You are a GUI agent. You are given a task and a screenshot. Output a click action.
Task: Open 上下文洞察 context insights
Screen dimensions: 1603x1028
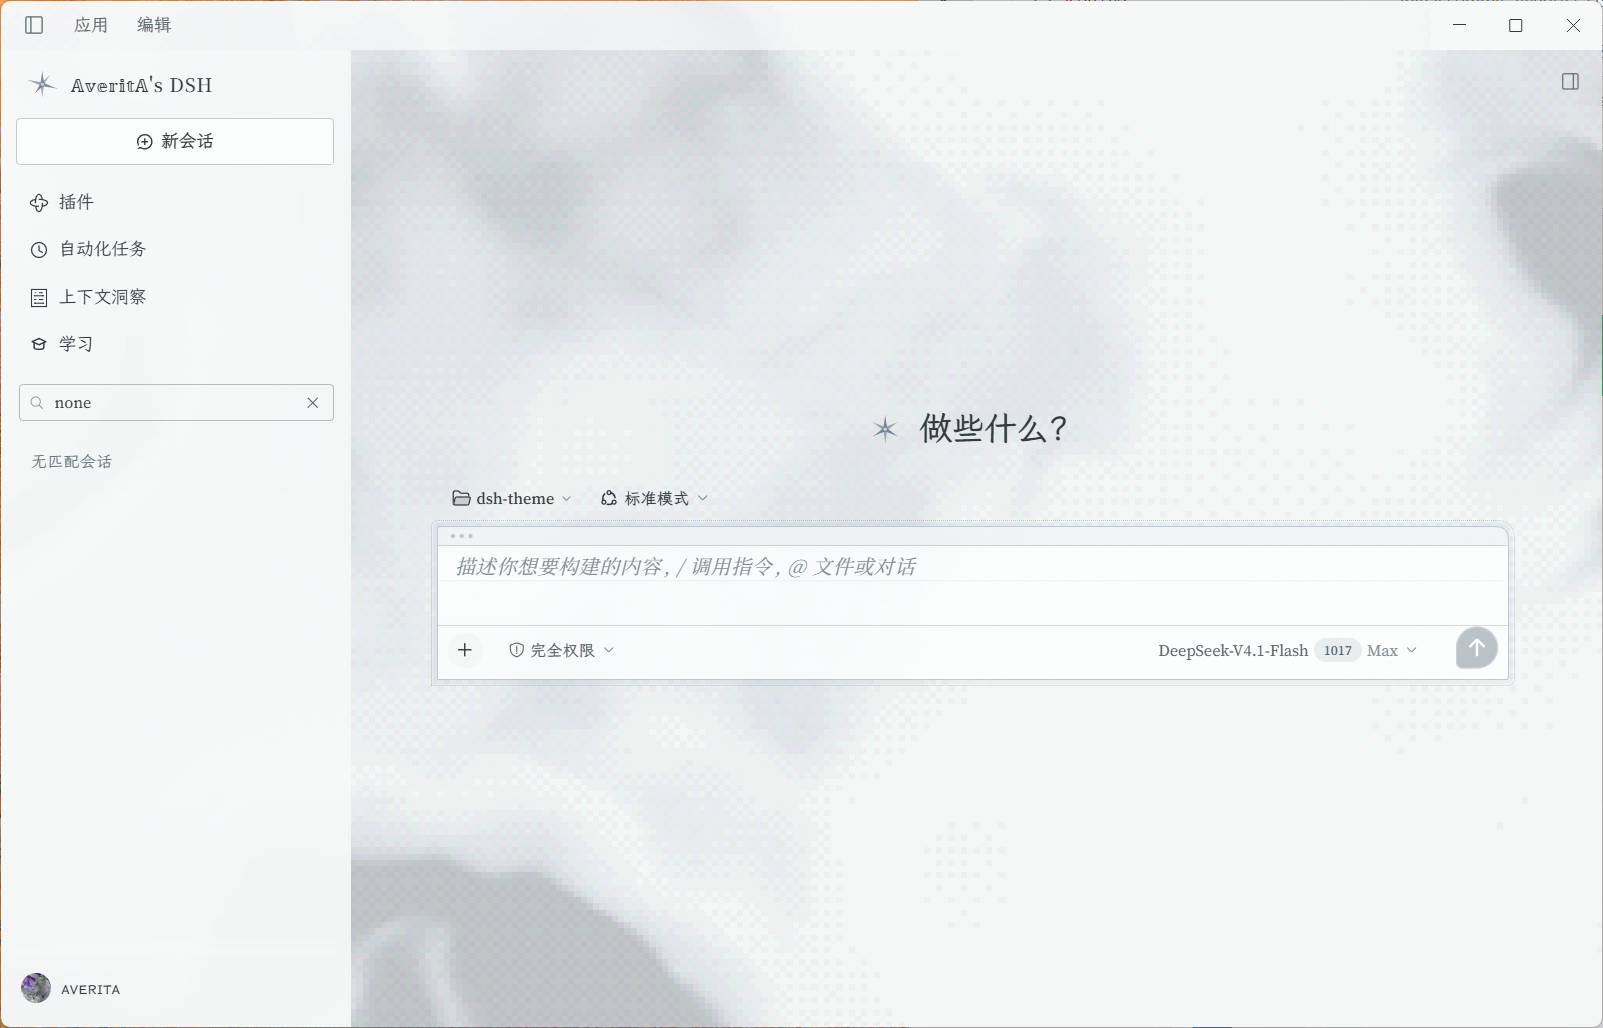88,297
